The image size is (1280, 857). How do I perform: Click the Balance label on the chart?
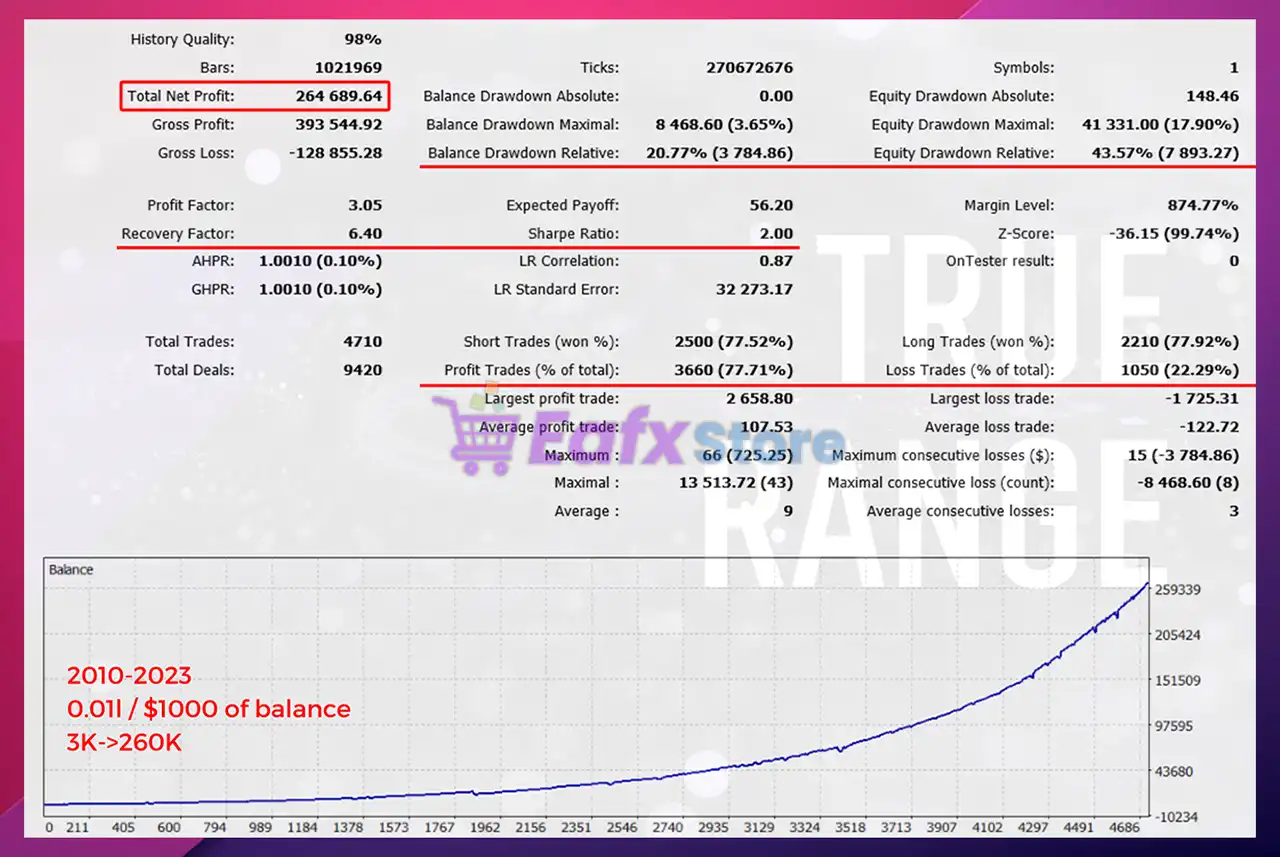coord(69,569)
